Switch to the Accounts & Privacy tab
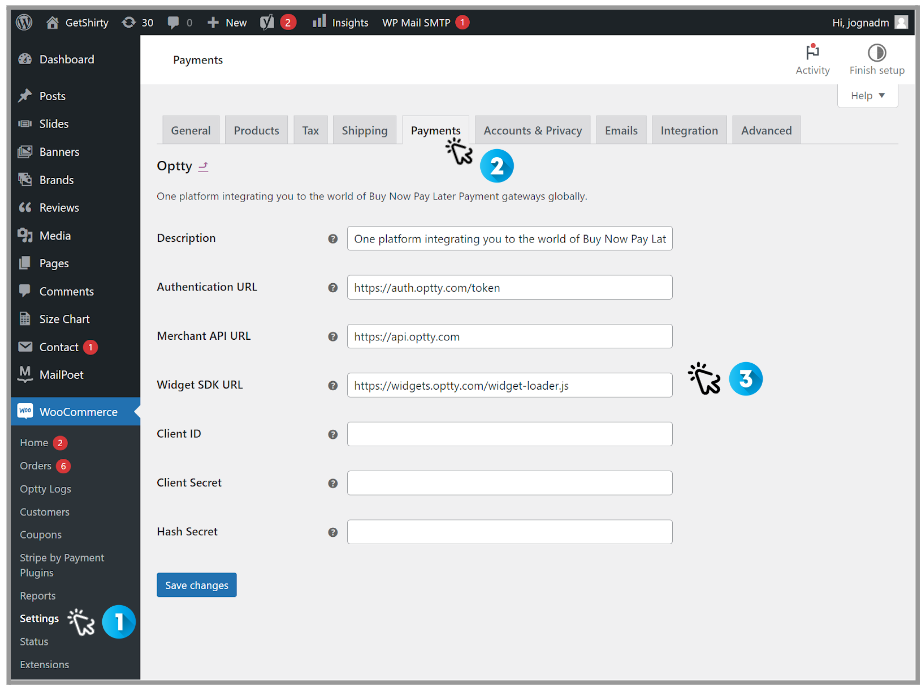 point(532,130)
